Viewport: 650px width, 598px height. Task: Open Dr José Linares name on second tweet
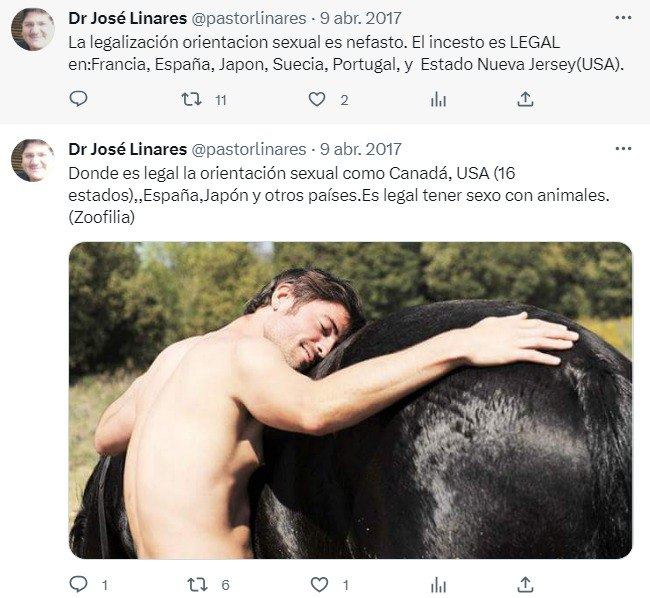[128, 149]
